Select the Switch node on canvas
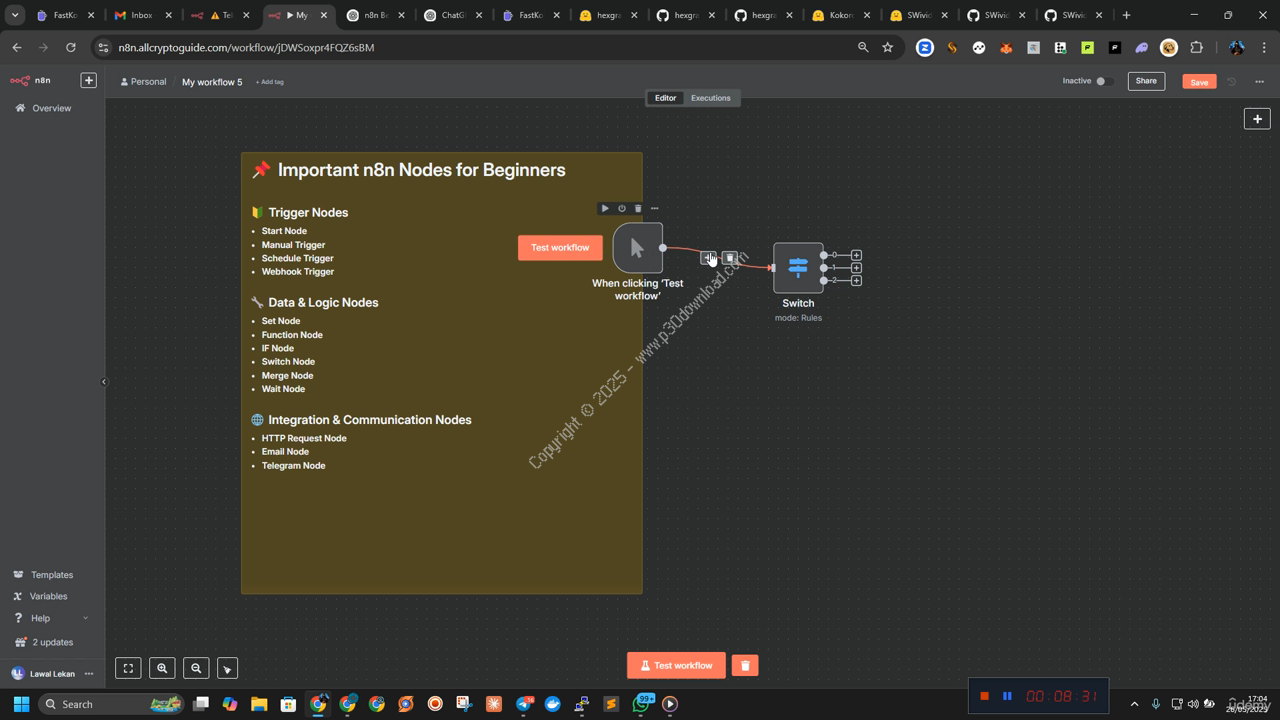The width and height of the screenshot is (1280, 720). coord(798,268)
